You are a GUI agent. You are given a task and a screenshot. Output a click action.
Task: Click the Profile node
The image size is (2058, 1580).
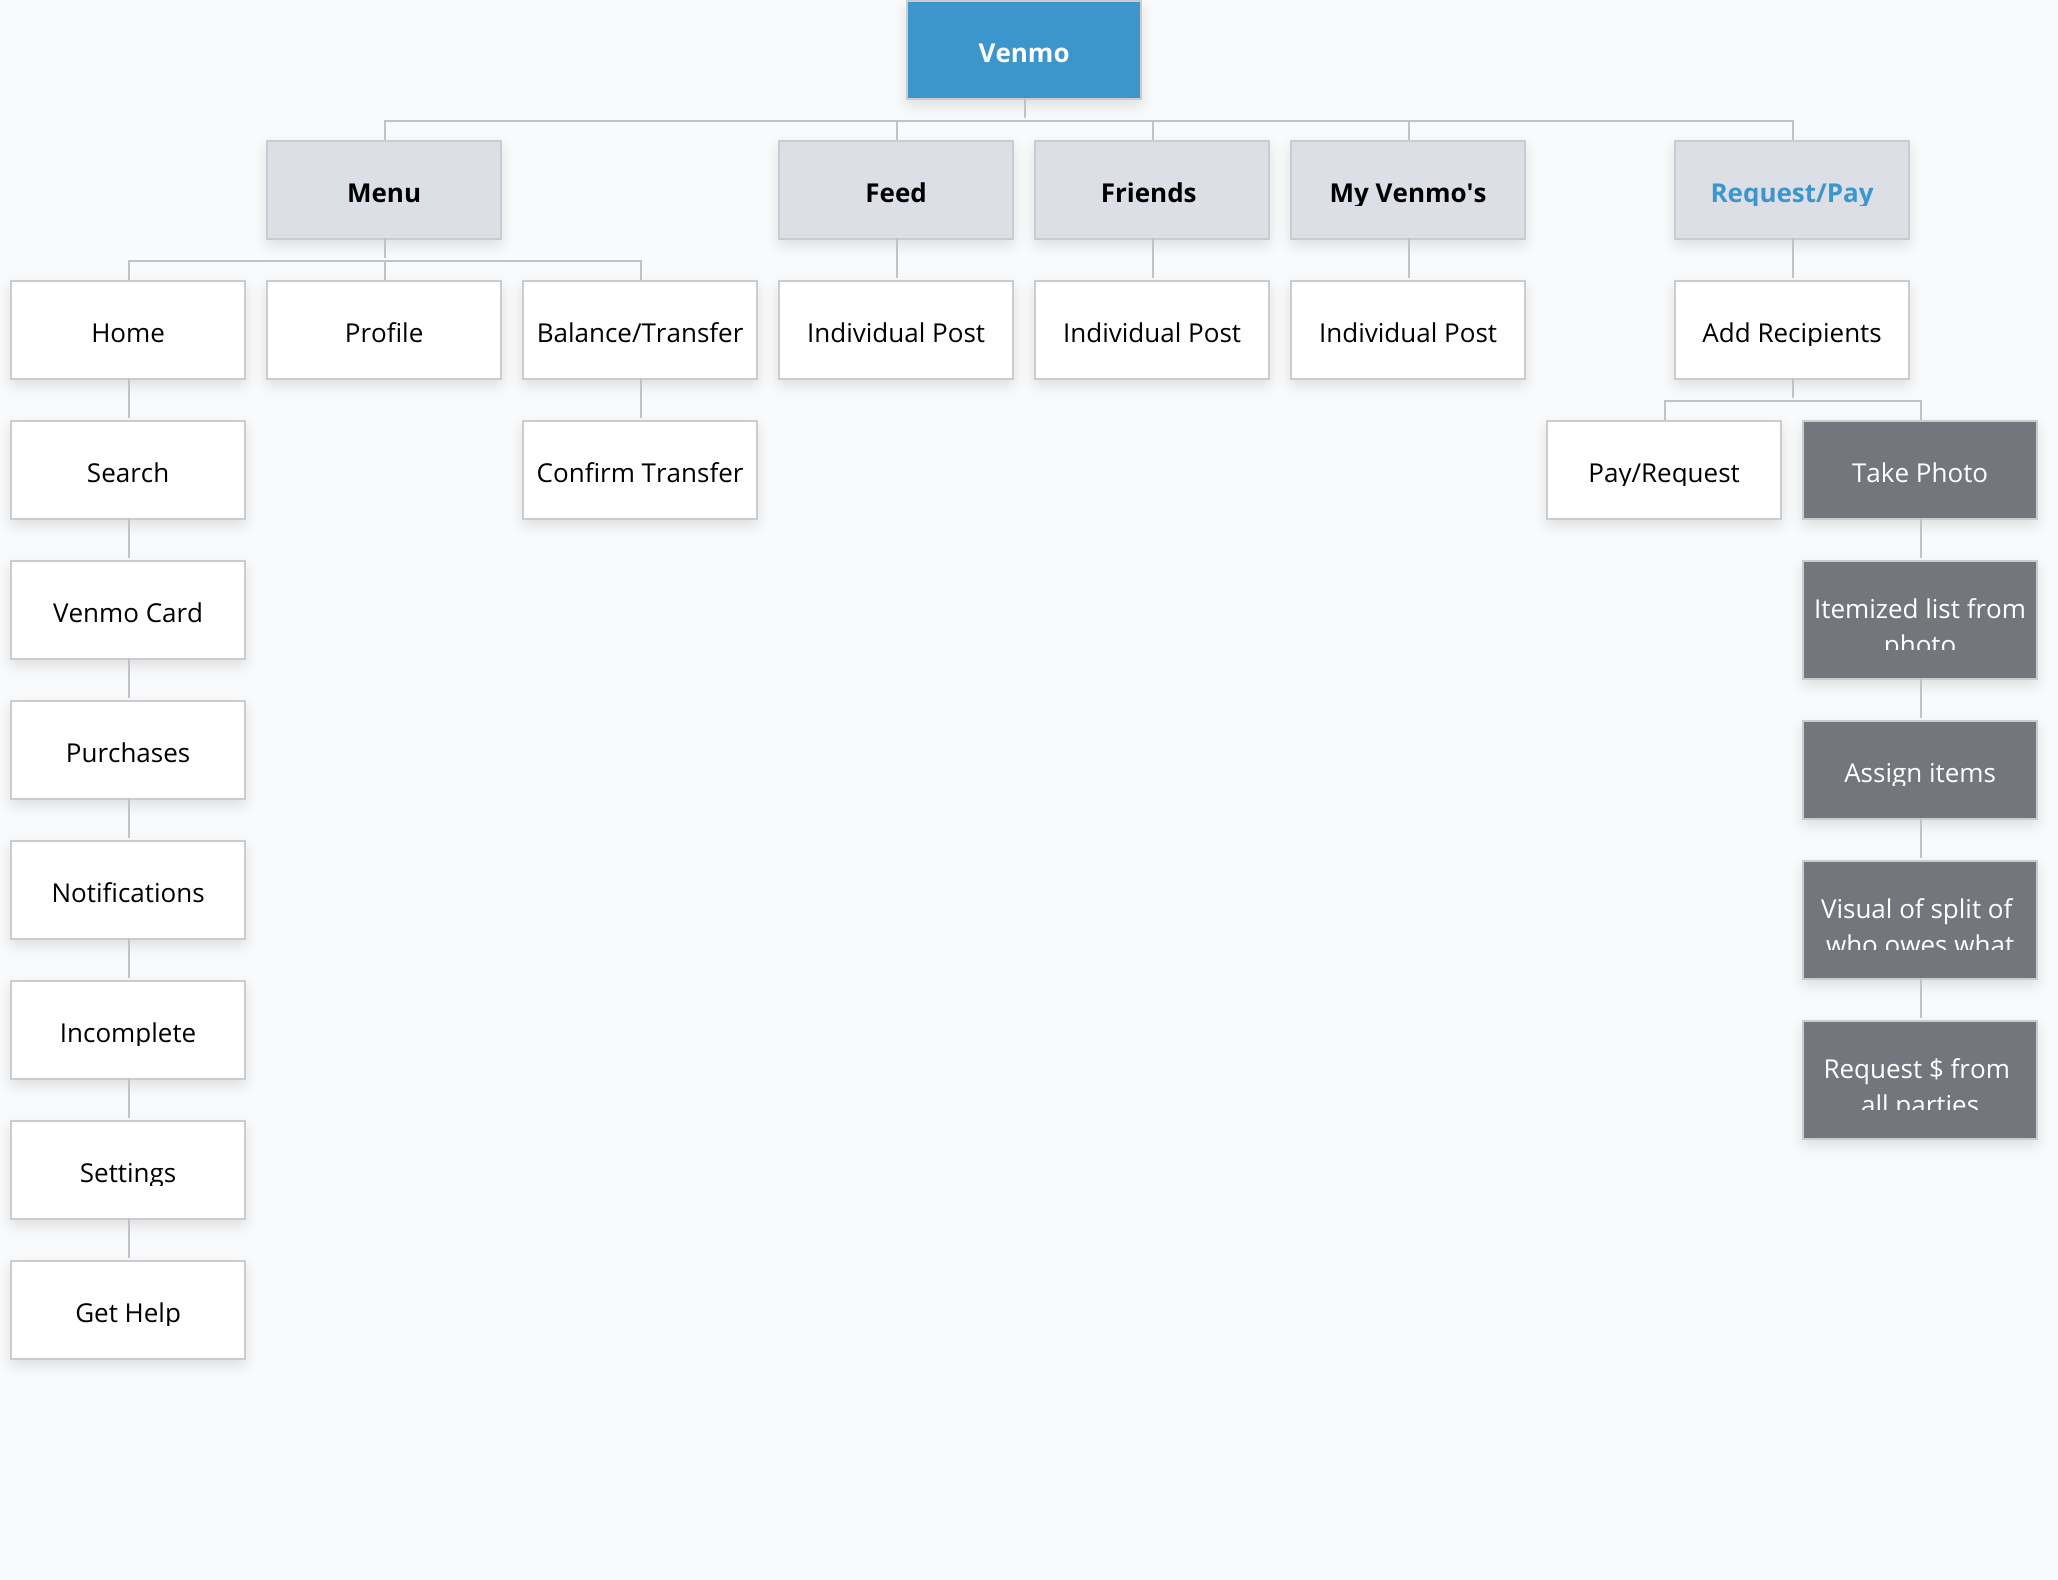[x=383, y=331]
